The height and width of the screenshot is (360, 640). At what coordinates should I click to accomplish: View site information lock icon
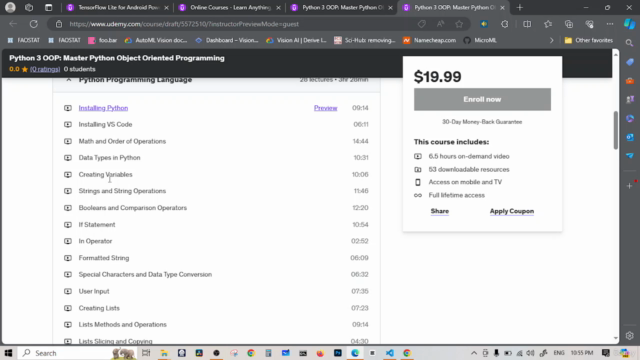(x=59, y=24)
